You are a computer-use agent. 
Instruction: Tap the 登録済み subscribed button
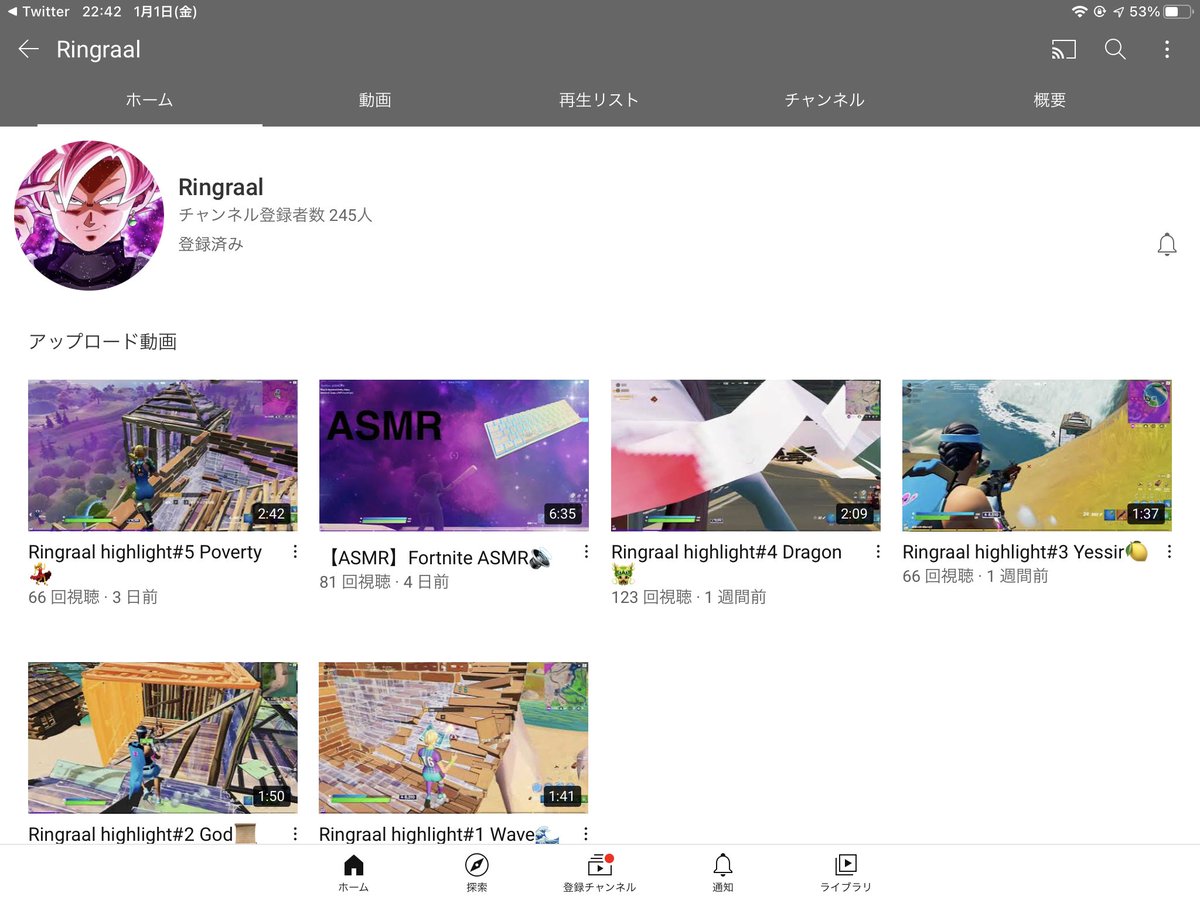click(211, 244)
